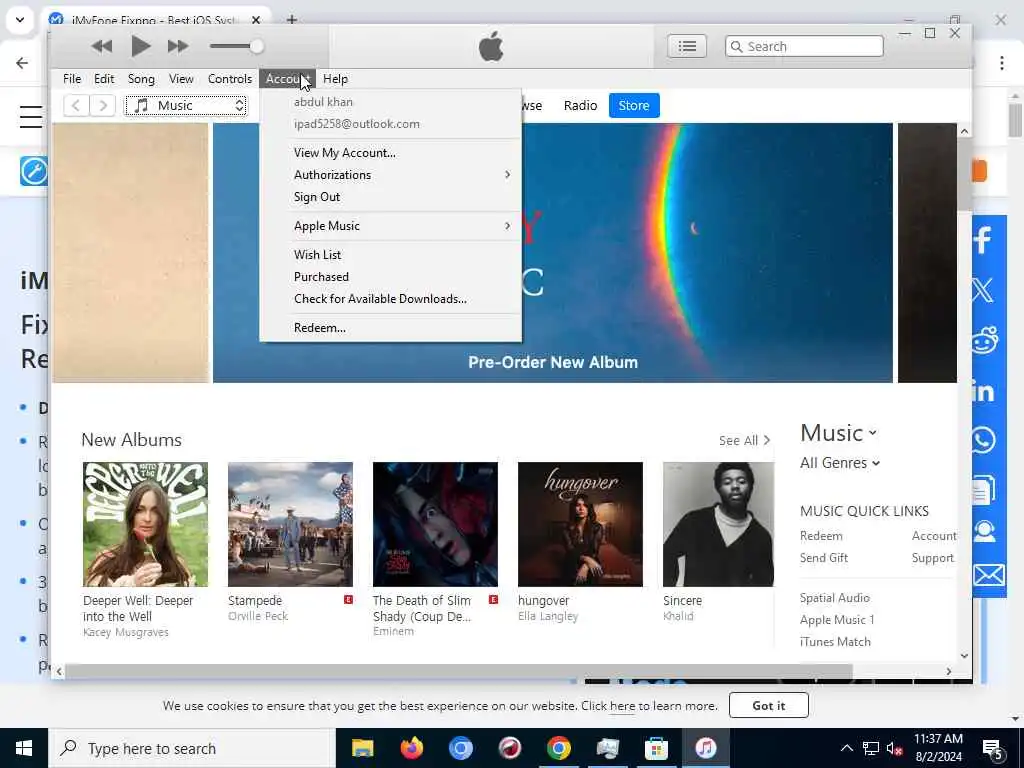Open the Up Next list icon
The height and width of the screenshot is (768, 1024).
click(687, 46)
